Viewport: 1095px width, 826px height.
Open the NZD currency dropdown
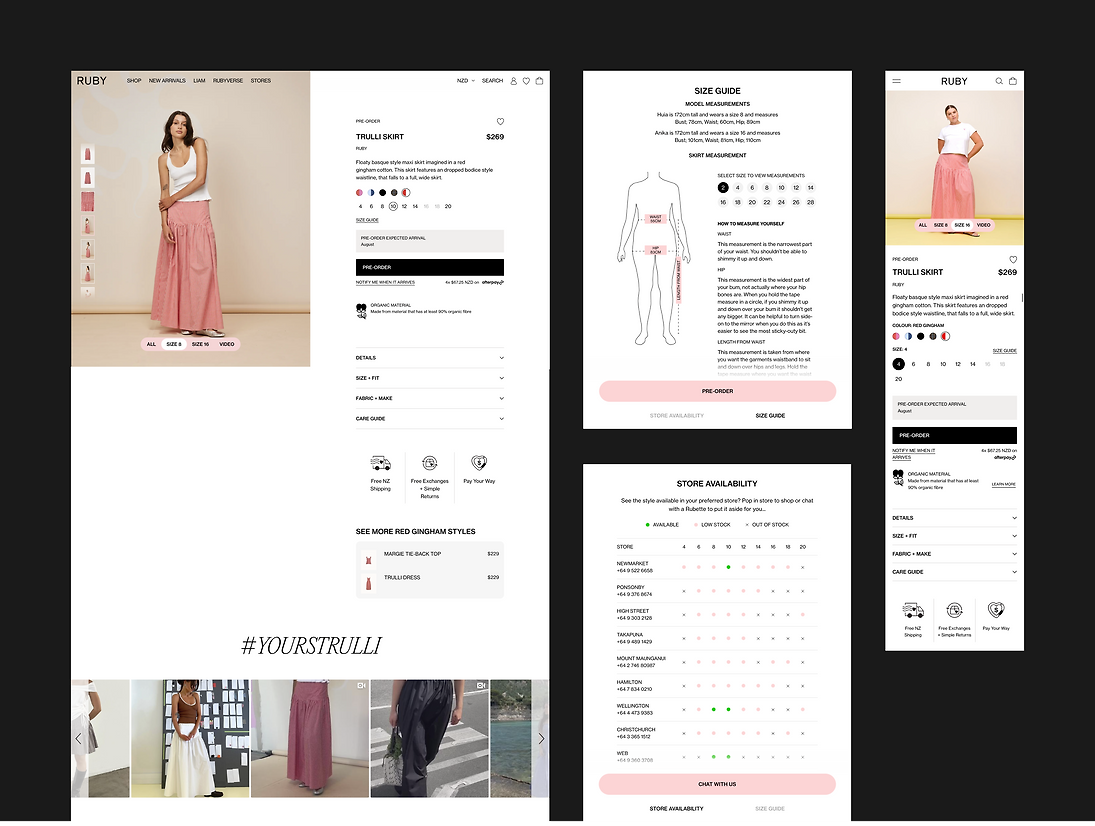[x=466, y=81]
